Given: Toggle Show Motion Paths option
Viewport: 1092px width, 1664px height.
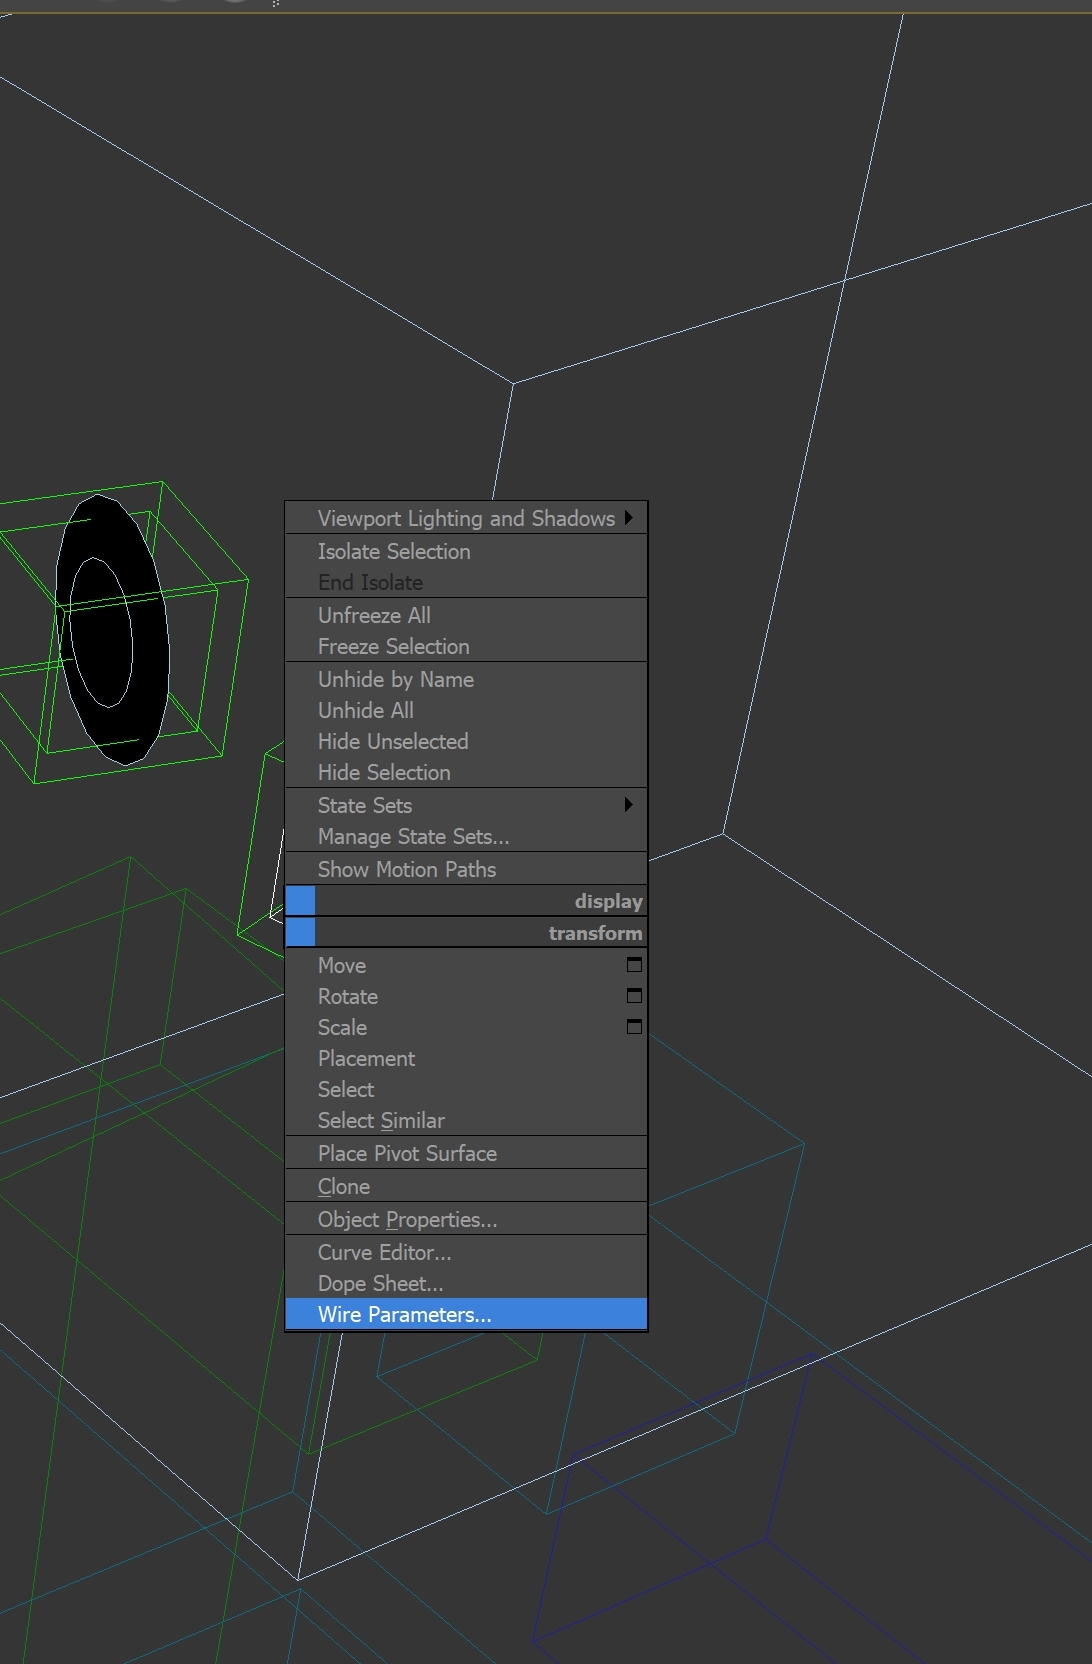Looking at the screenshot, I should pos(466,869).
